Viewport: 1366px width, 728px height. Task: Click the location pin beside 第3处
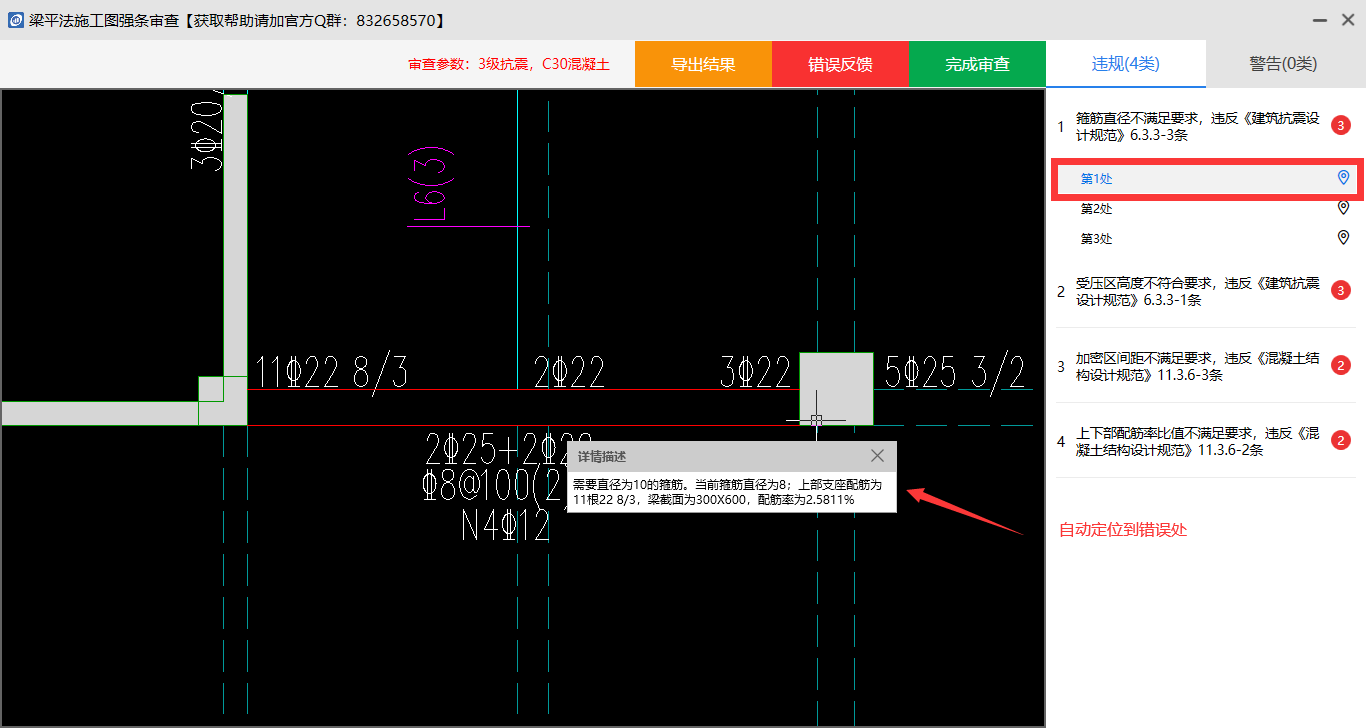tap(1343, 238)
